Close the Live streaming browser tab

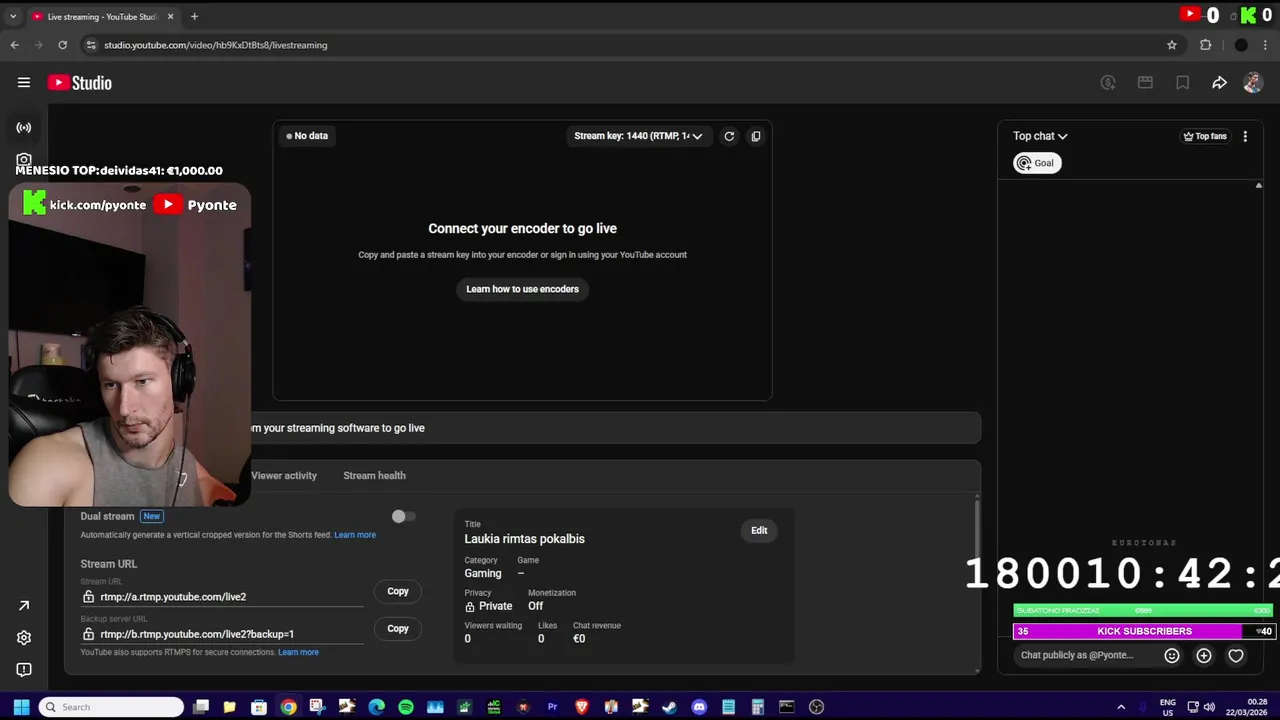[170, 16]
